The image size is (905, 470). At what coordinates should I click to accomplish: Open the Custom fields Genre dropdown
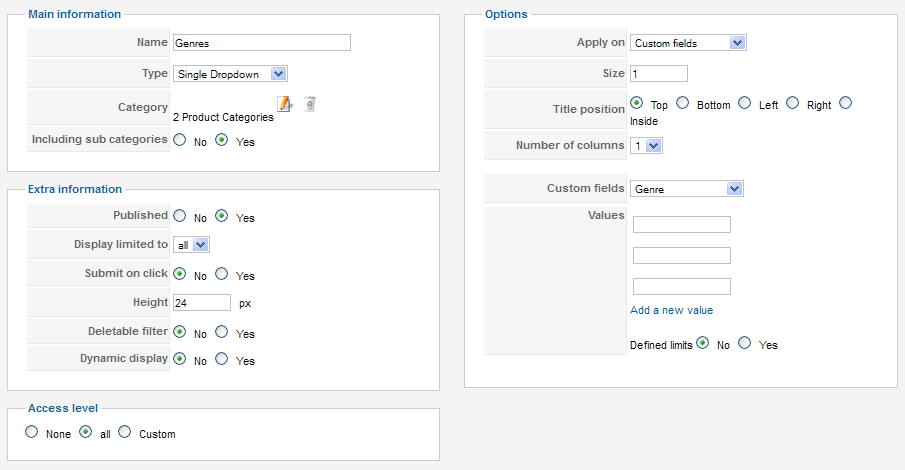687,189
